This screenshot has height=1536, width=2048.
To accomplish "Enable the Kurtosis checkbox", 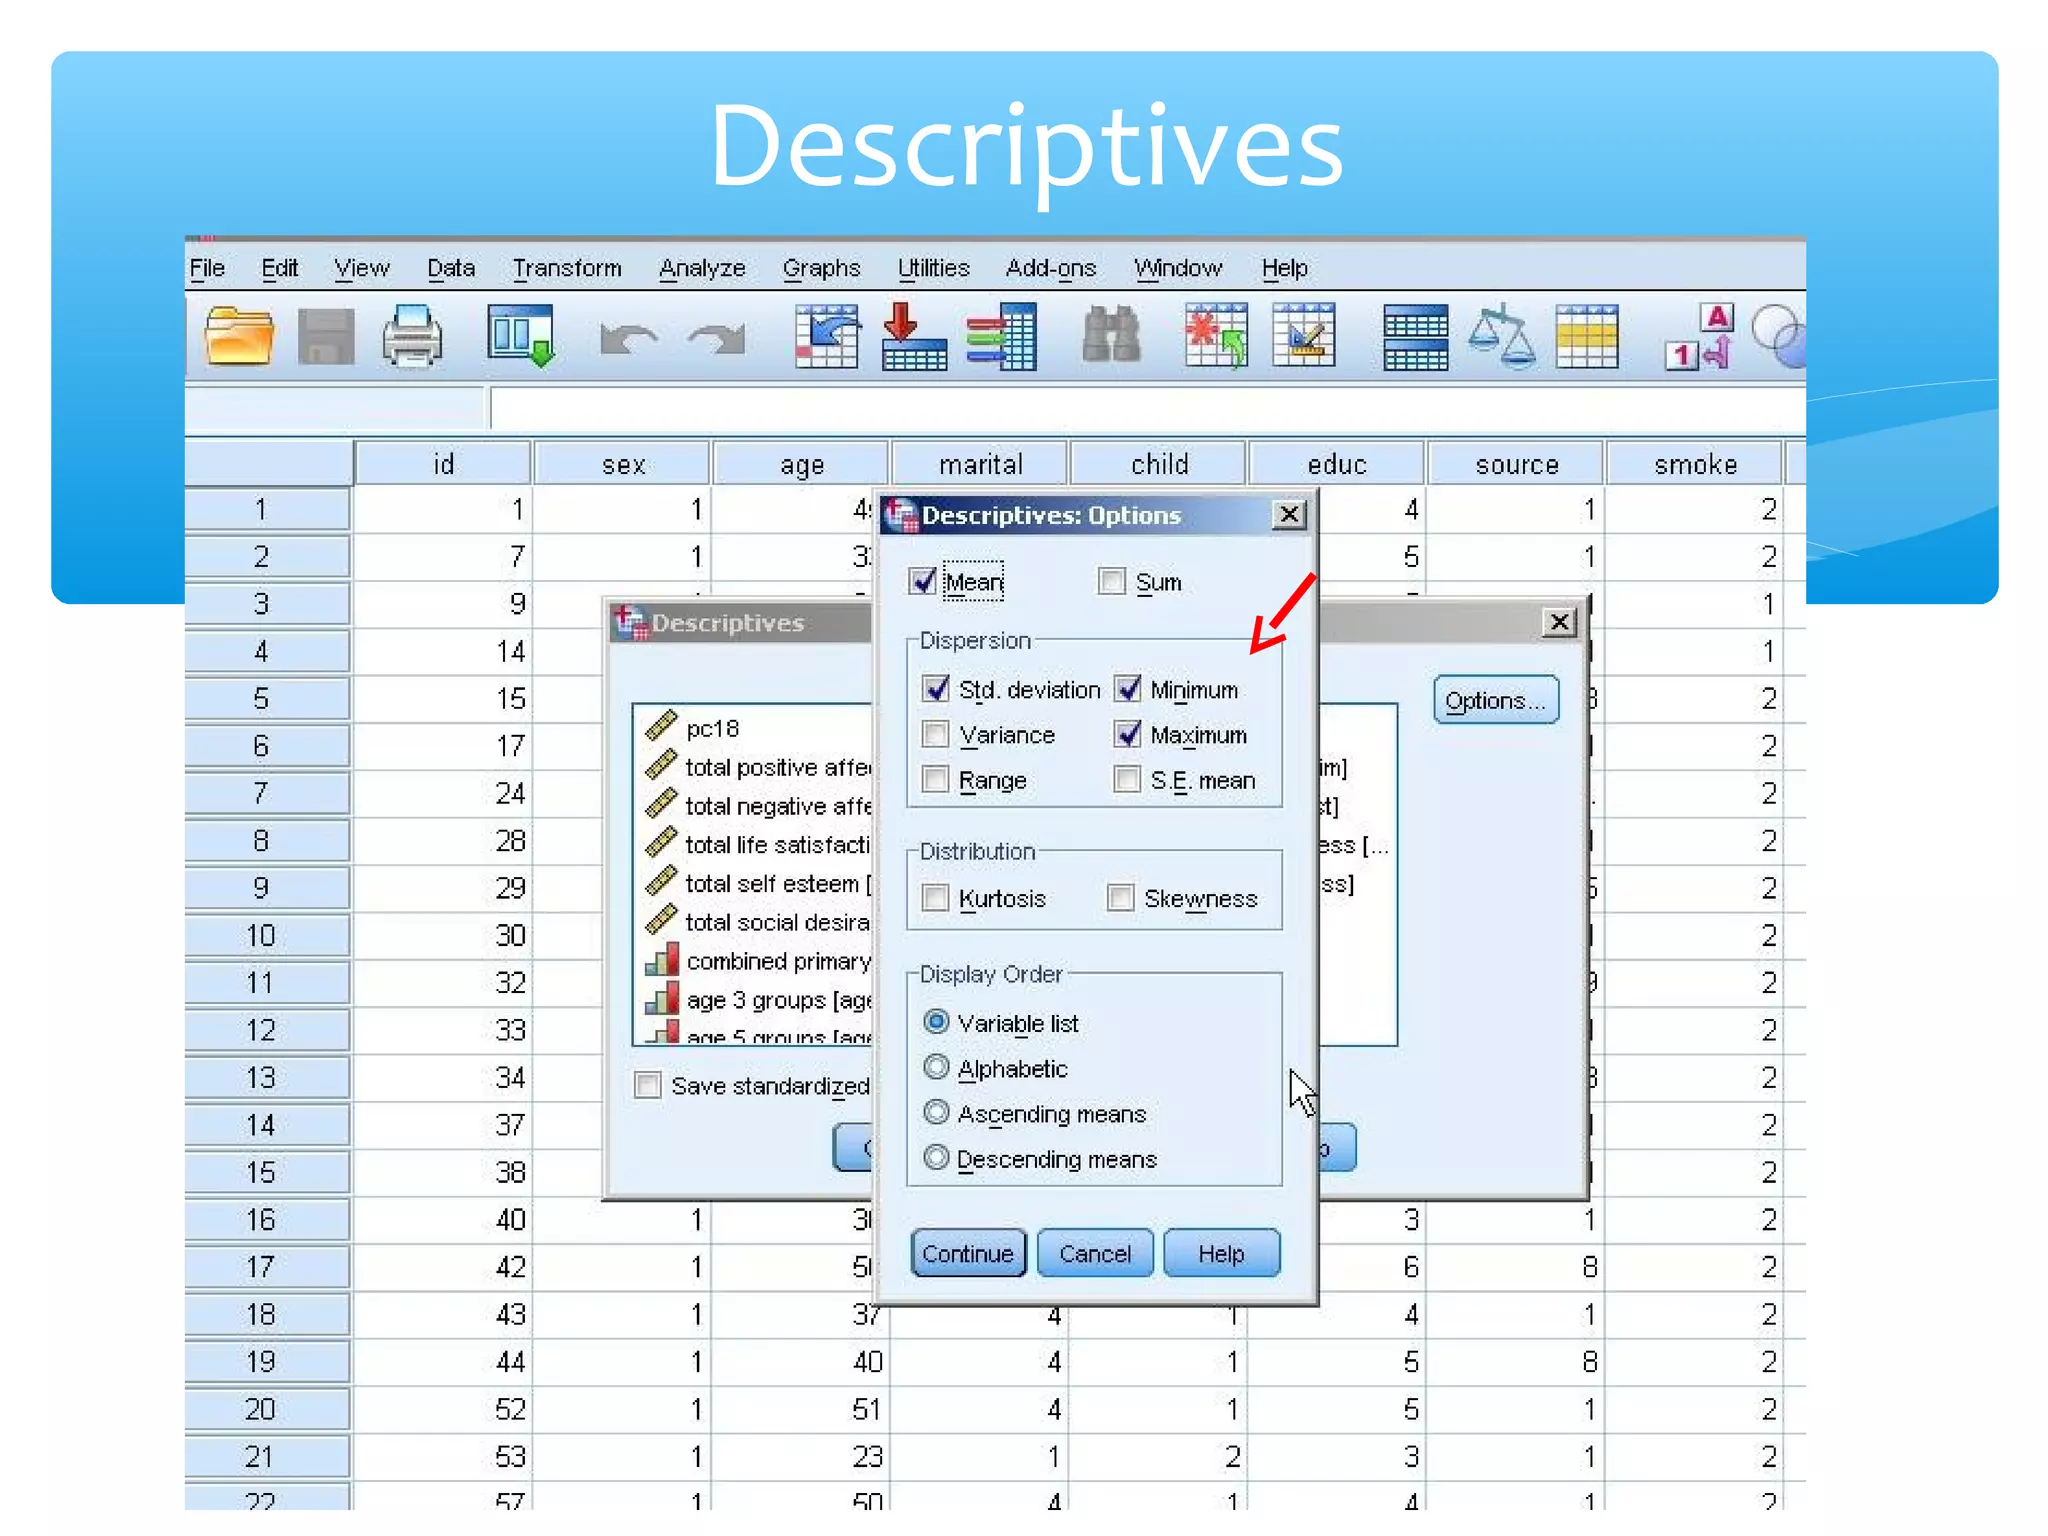I will coord(936,898).
